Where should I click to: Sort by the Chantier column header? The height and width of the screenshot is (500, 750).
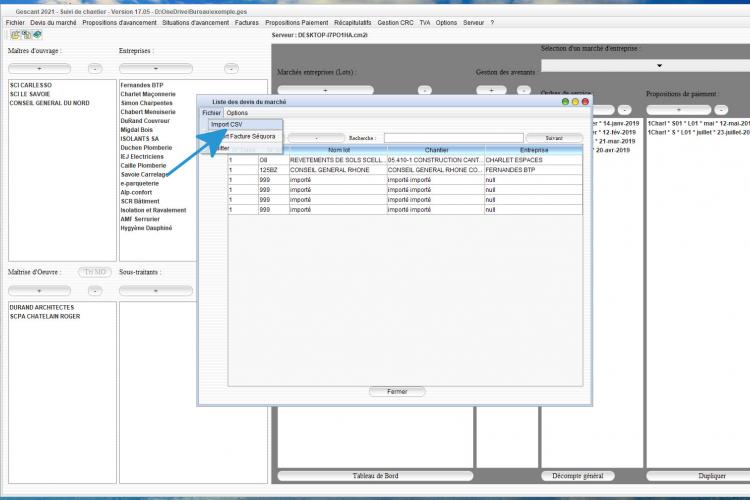436,150
